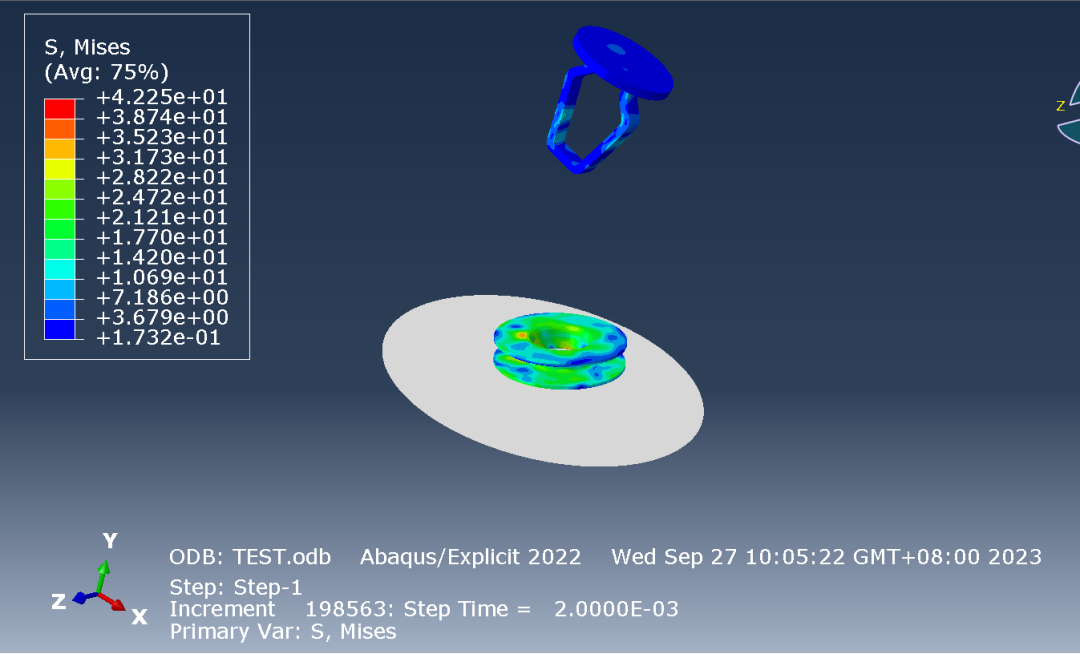Click legend value +3.874e+01

coord(162,117)
